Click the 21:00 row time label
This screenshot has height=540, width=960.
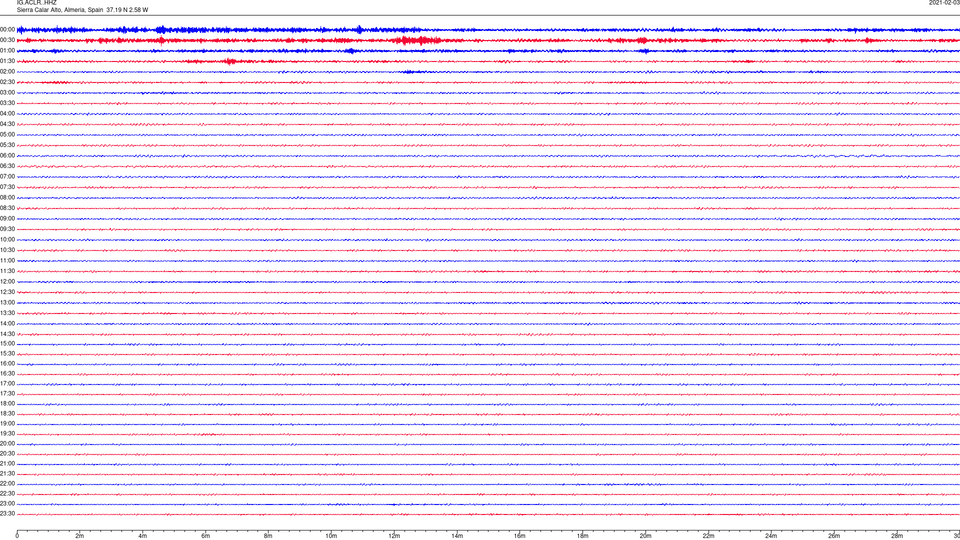pos(7,463)
